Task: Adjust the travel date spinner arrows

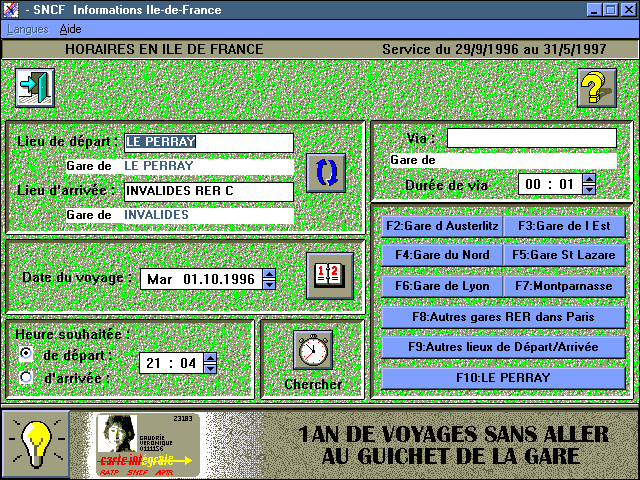Action: (x=269, y=279)
